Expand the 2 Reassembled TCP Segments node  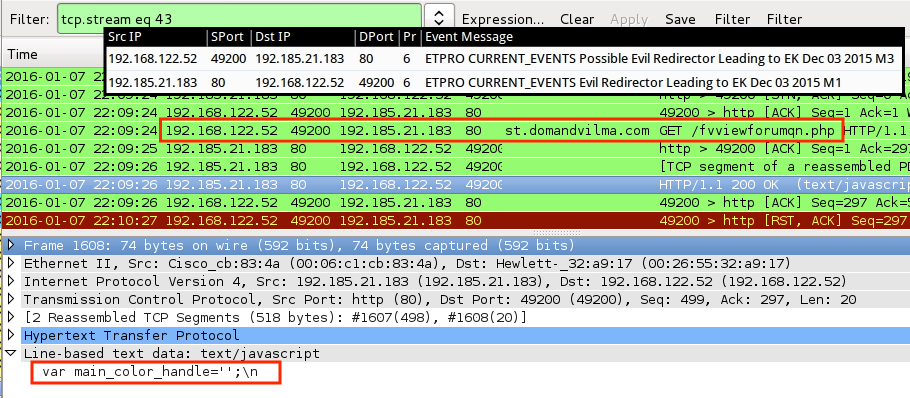pos(10,317)
